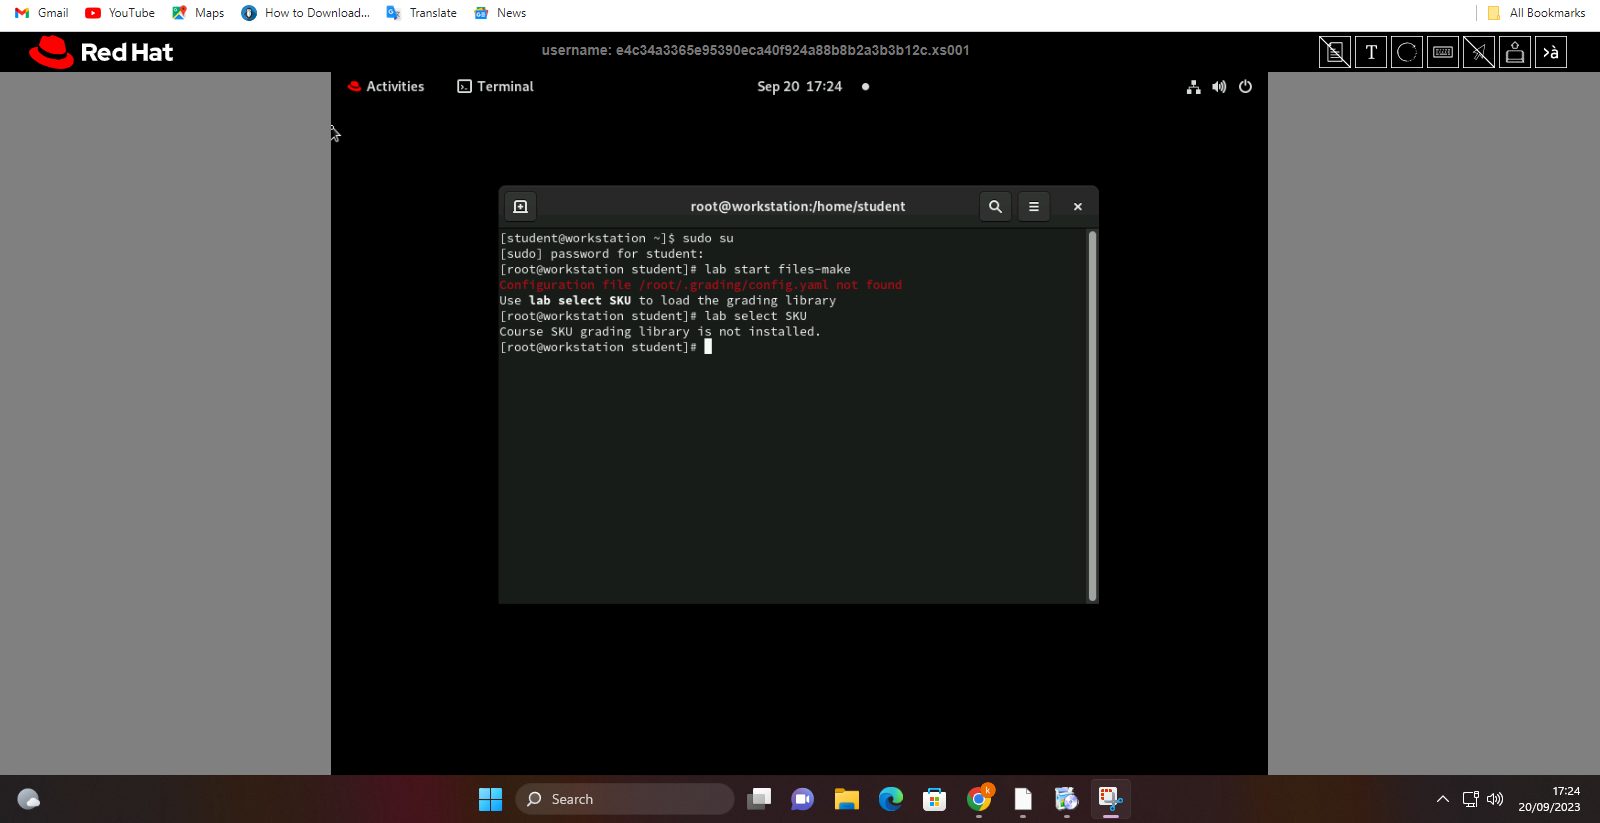Toggle the crossed-out mouse cursor icon
This screenshot has width=1600, height=823.
tap(1479, 52)
